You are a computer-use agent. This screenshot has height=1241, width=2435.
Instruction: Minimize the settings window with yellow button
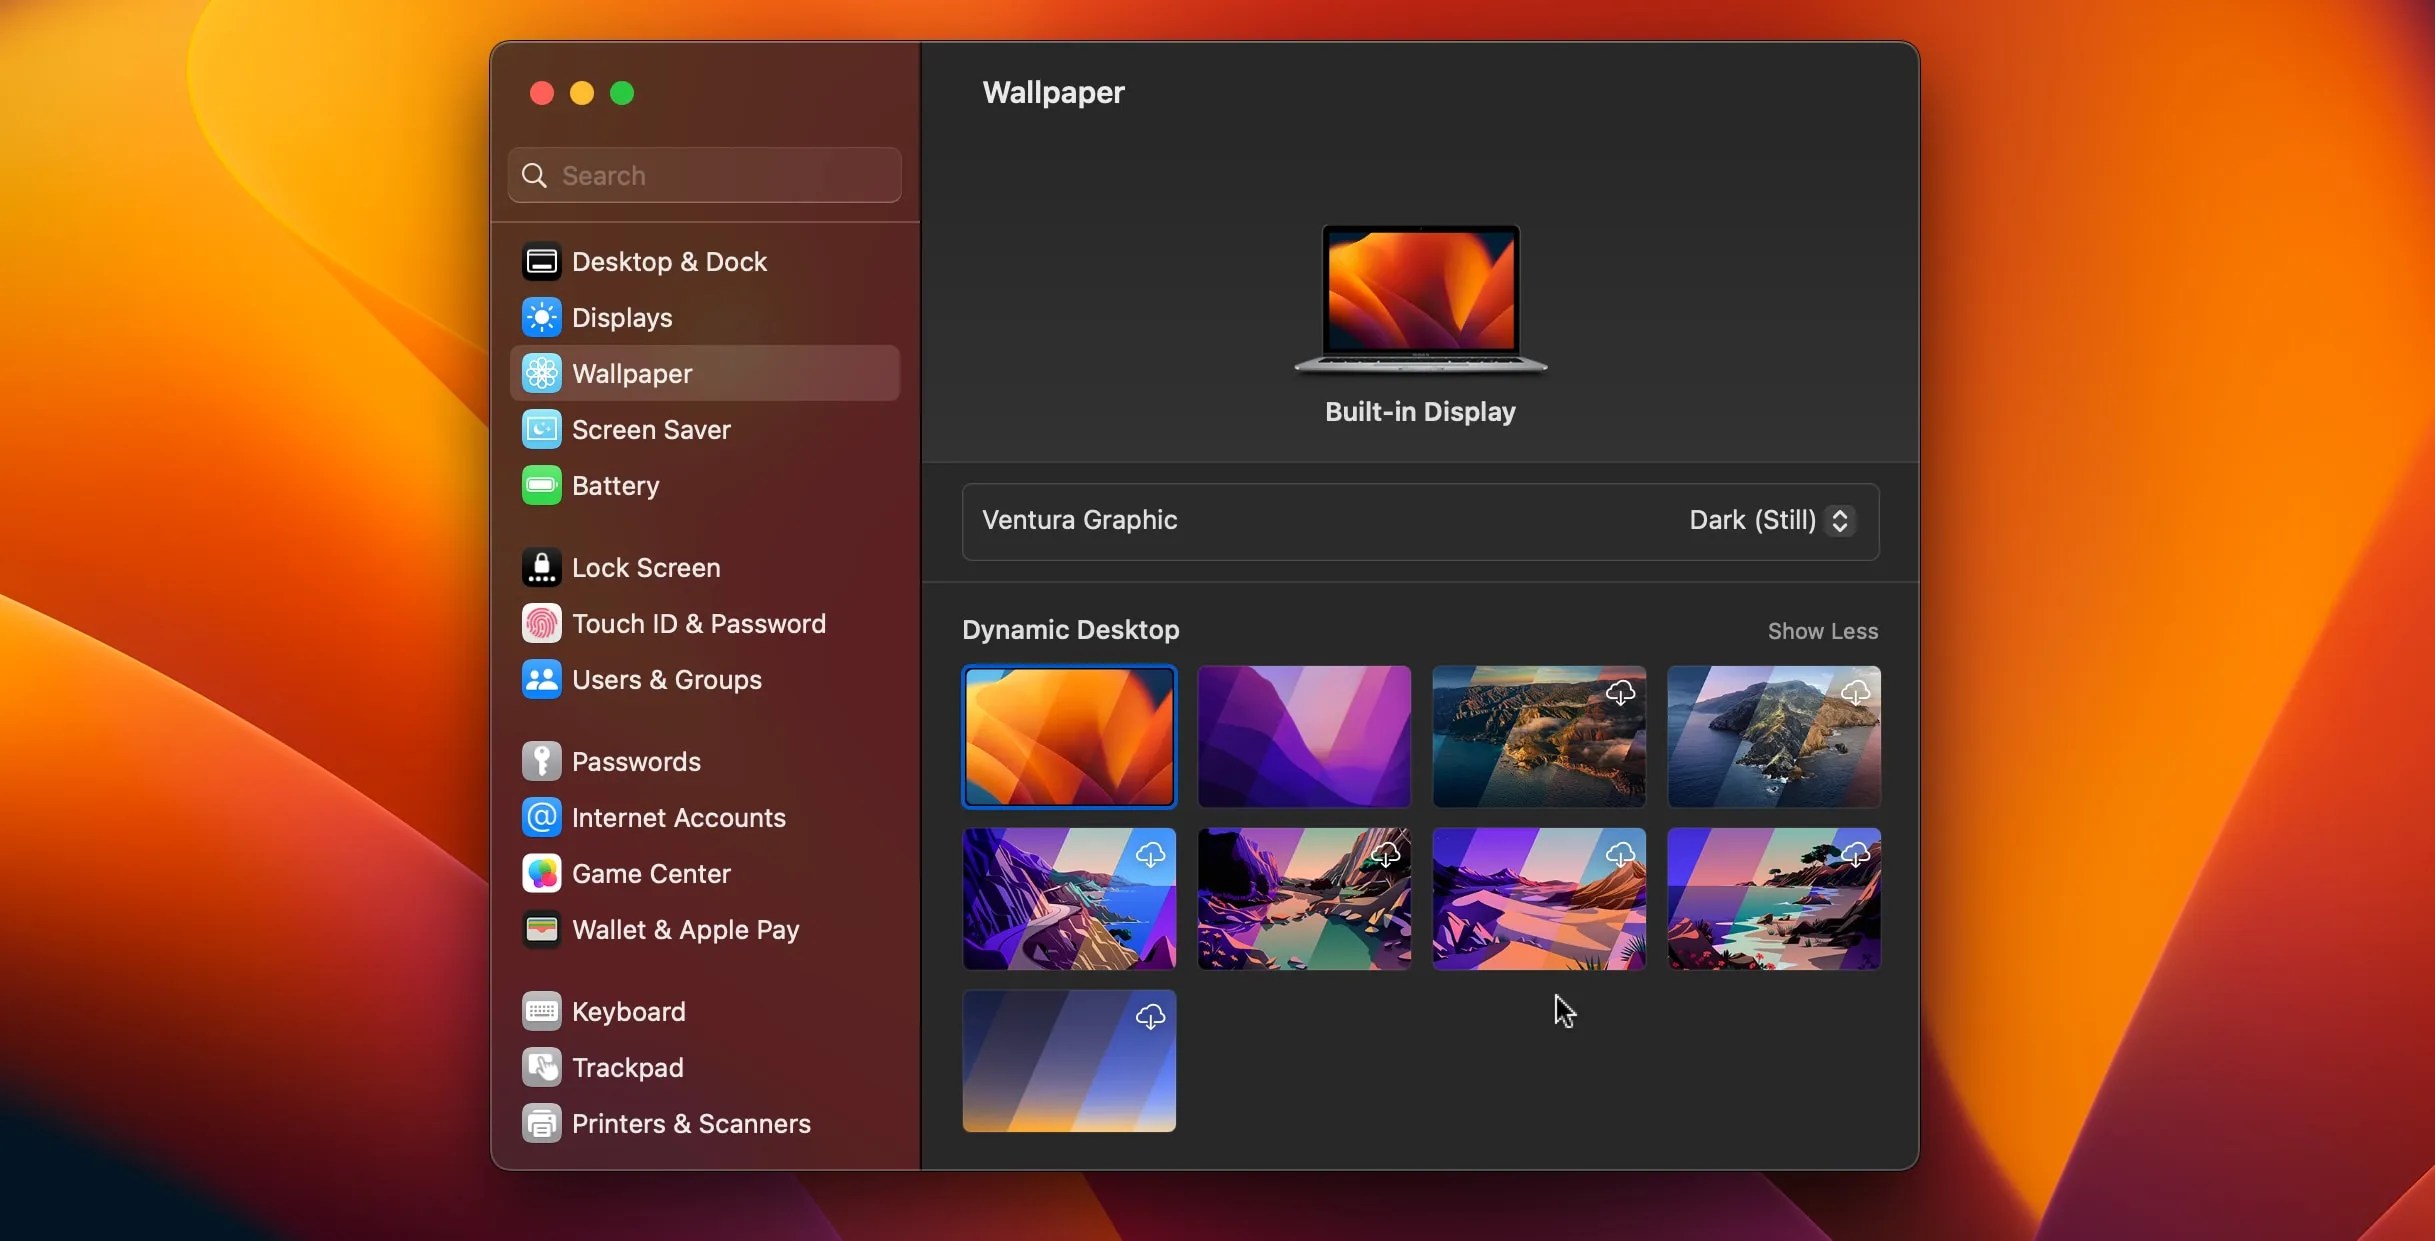[x=581, y=93]
